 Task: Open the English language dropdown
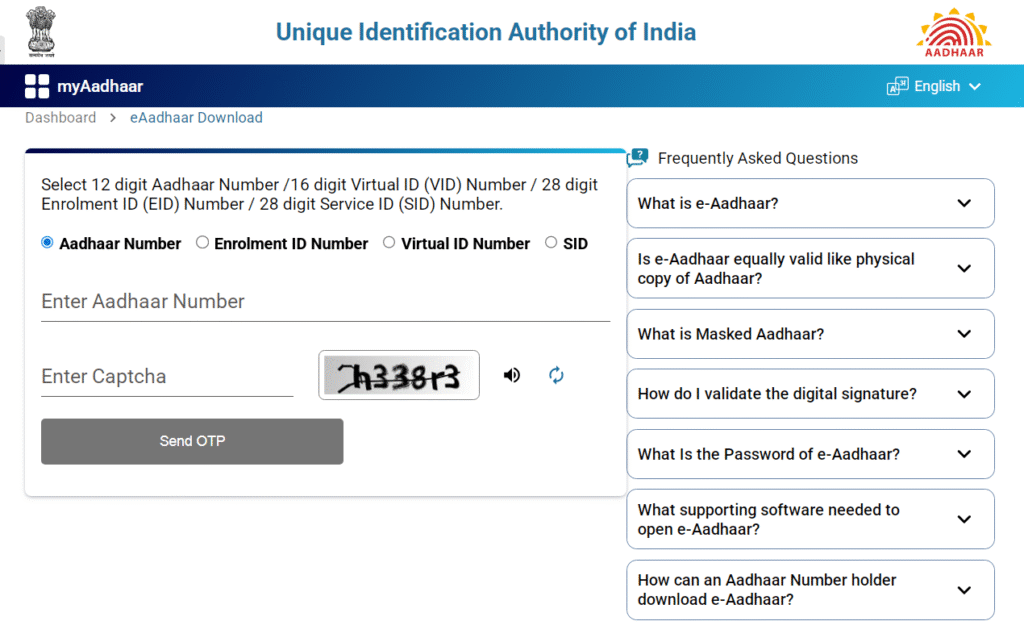click(x=940, y=86)
